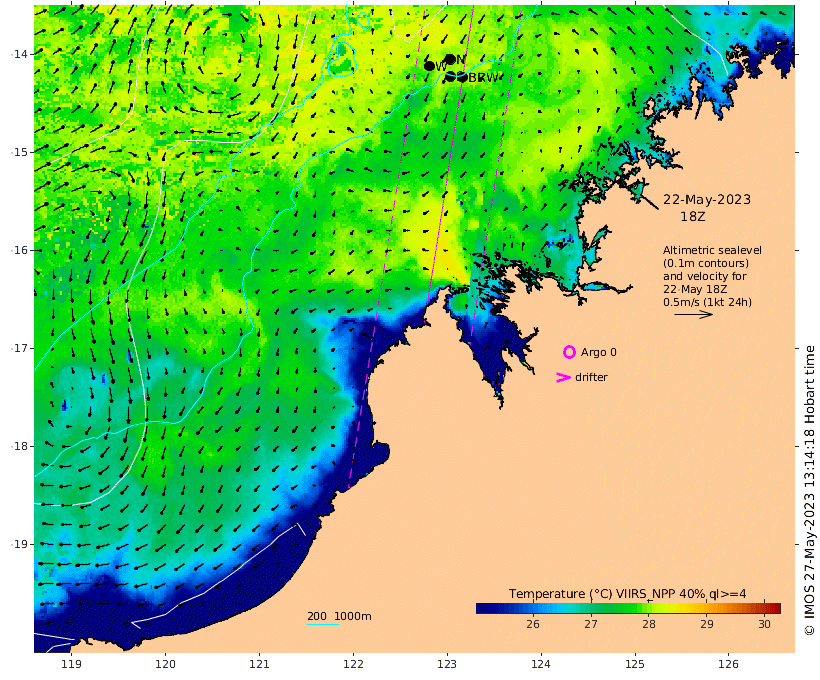
Task: Click the longitude axis label 119
Action: (71, 664)
